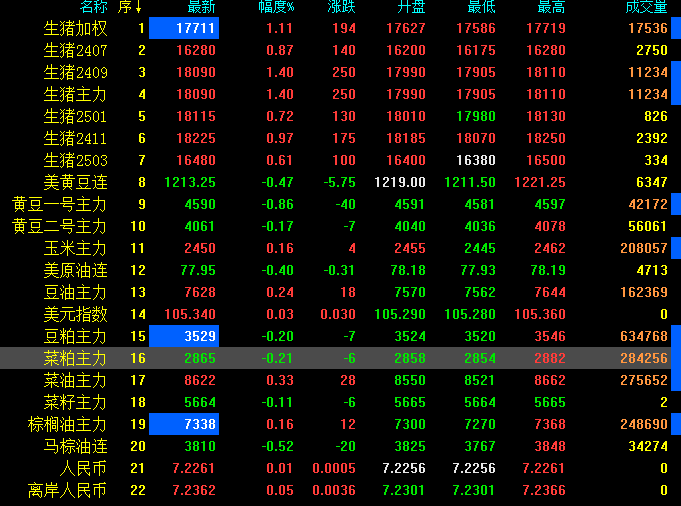Image resolution: width=681 pixels, height=506 pixels.
Task: Select the 生猪2409 contract name
Action: point(76,73)
